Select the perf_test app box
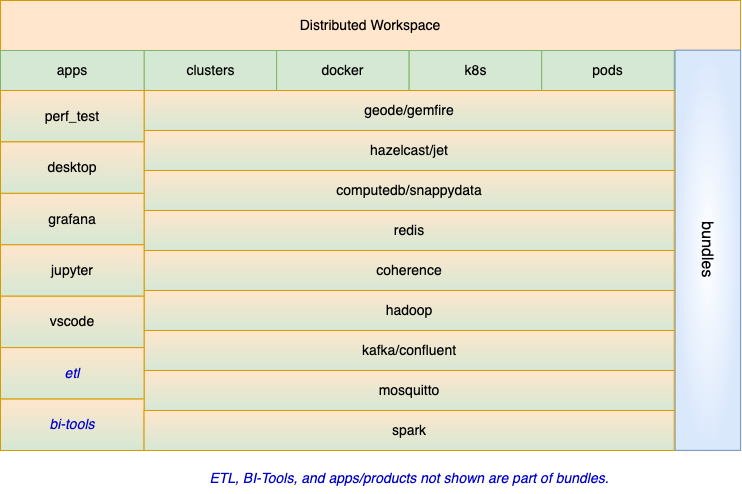Screen dimensions: 742x494 click(x=72, y=116)
